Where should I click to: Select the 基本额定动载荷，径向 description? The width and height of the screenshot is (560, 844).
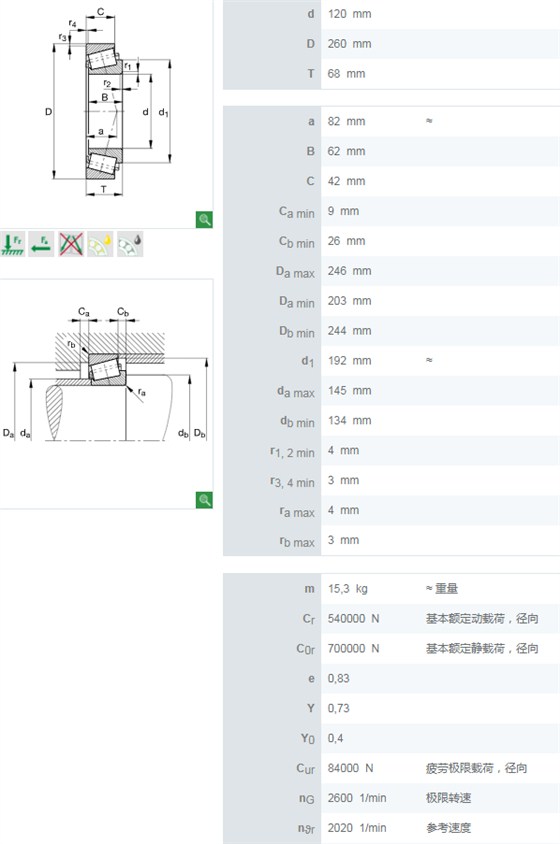482,618
